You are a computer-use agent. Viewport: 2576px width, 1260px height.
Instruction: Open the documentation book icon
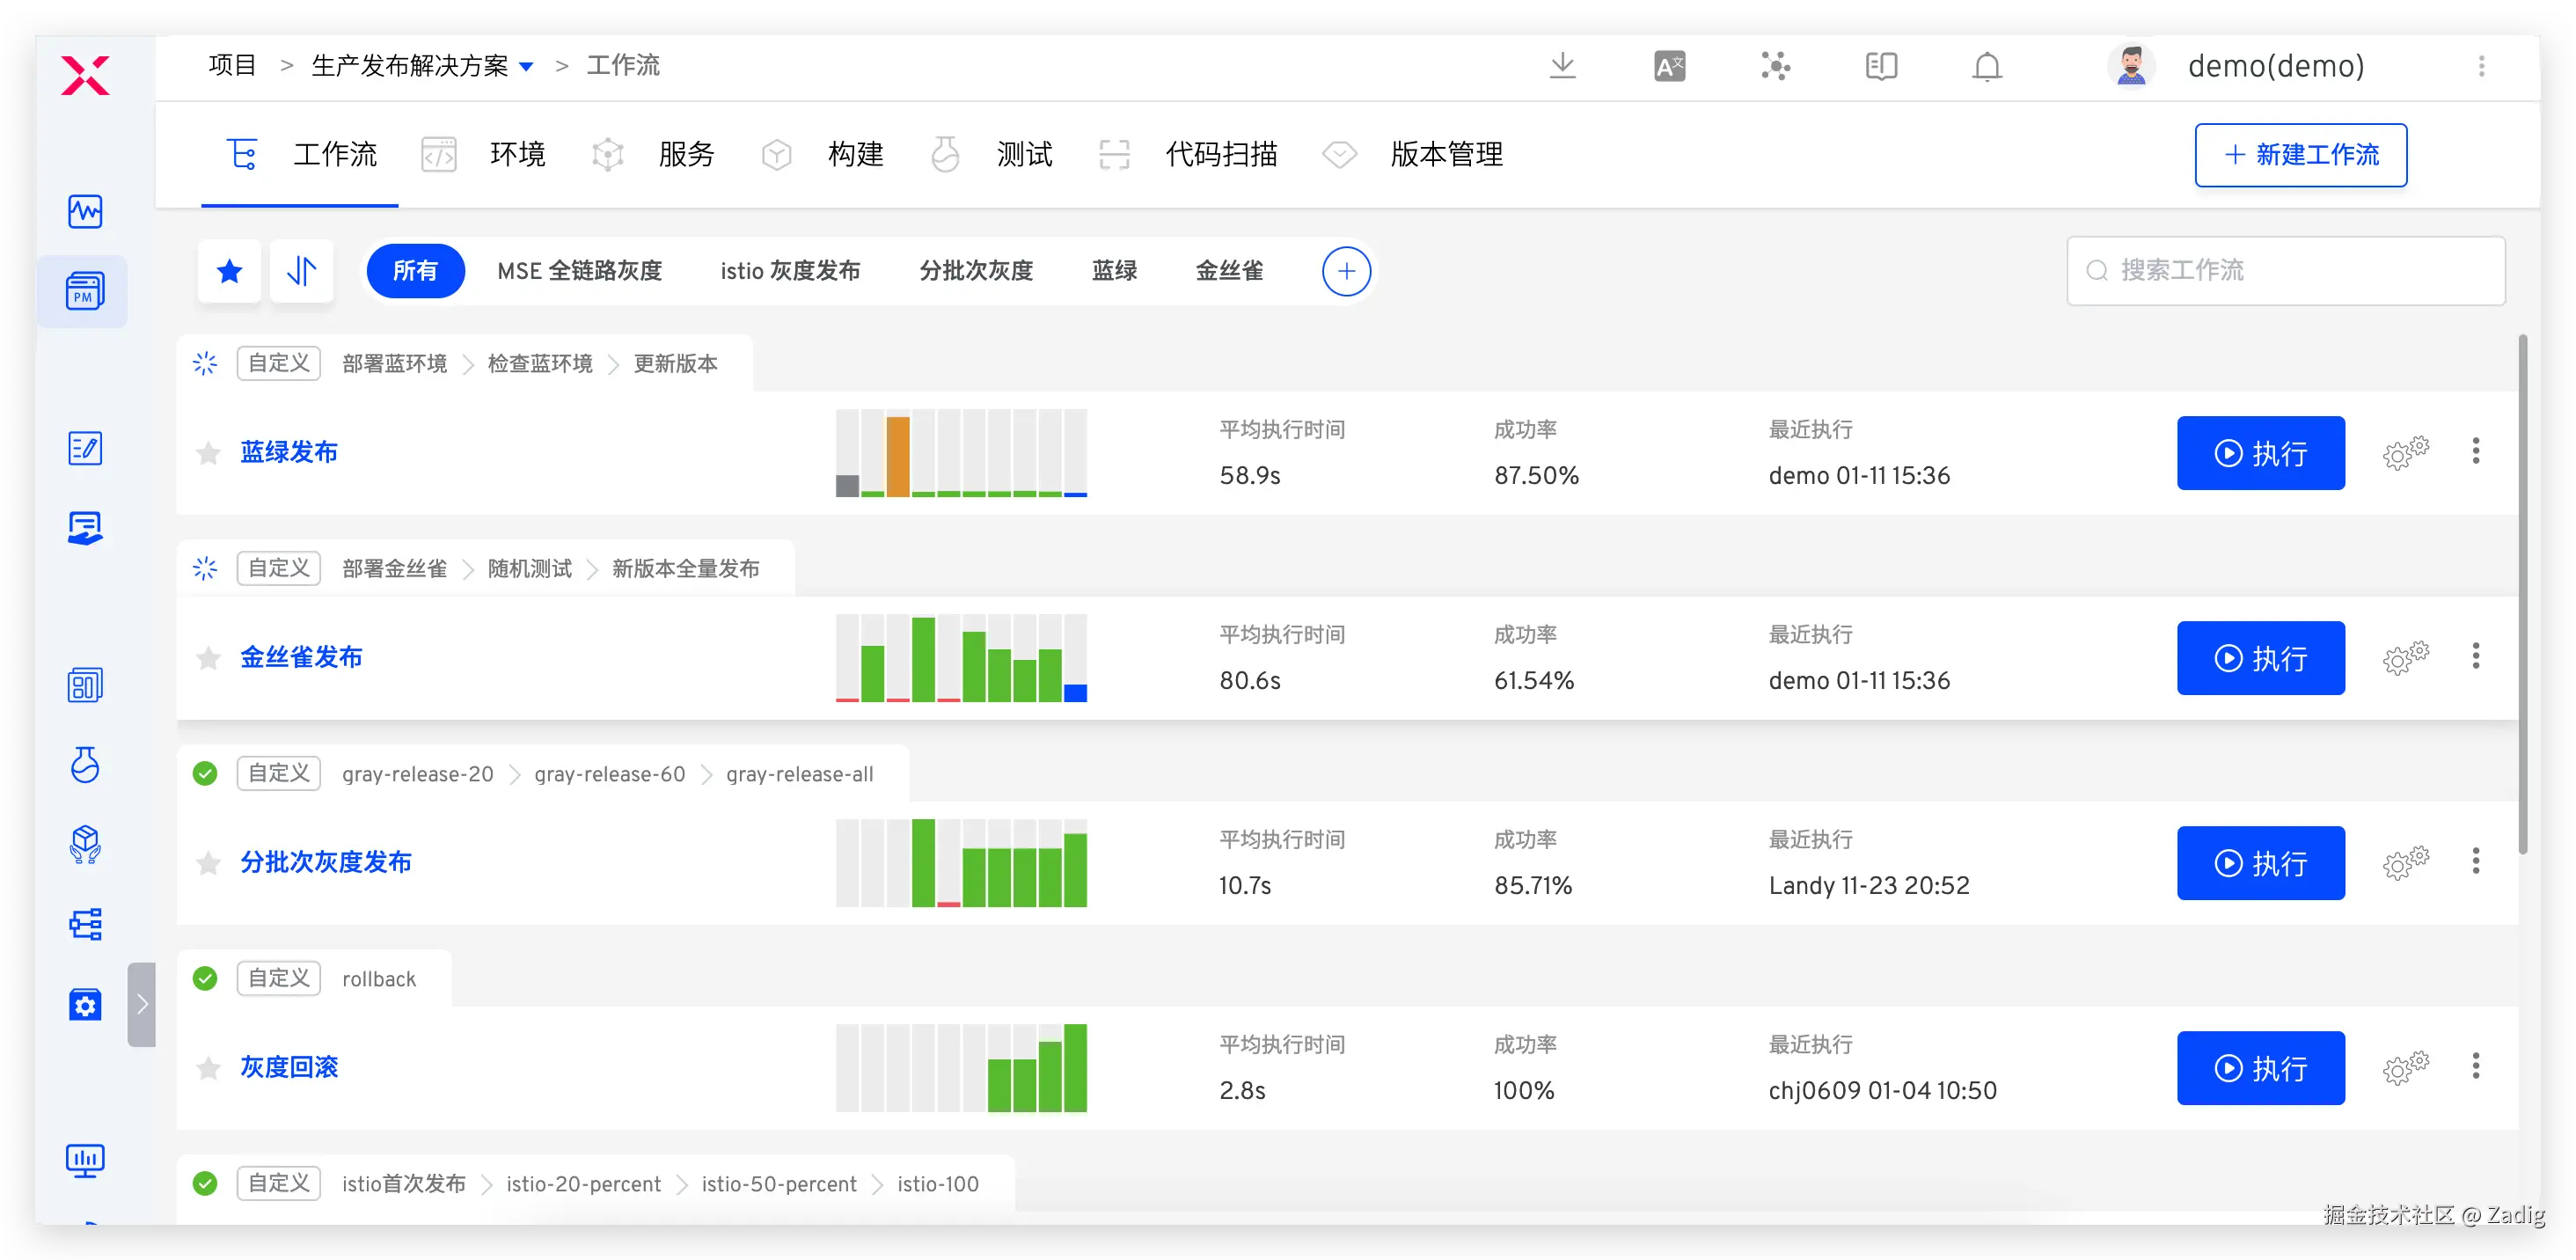pyautogui.click(x=1880, y=66)
